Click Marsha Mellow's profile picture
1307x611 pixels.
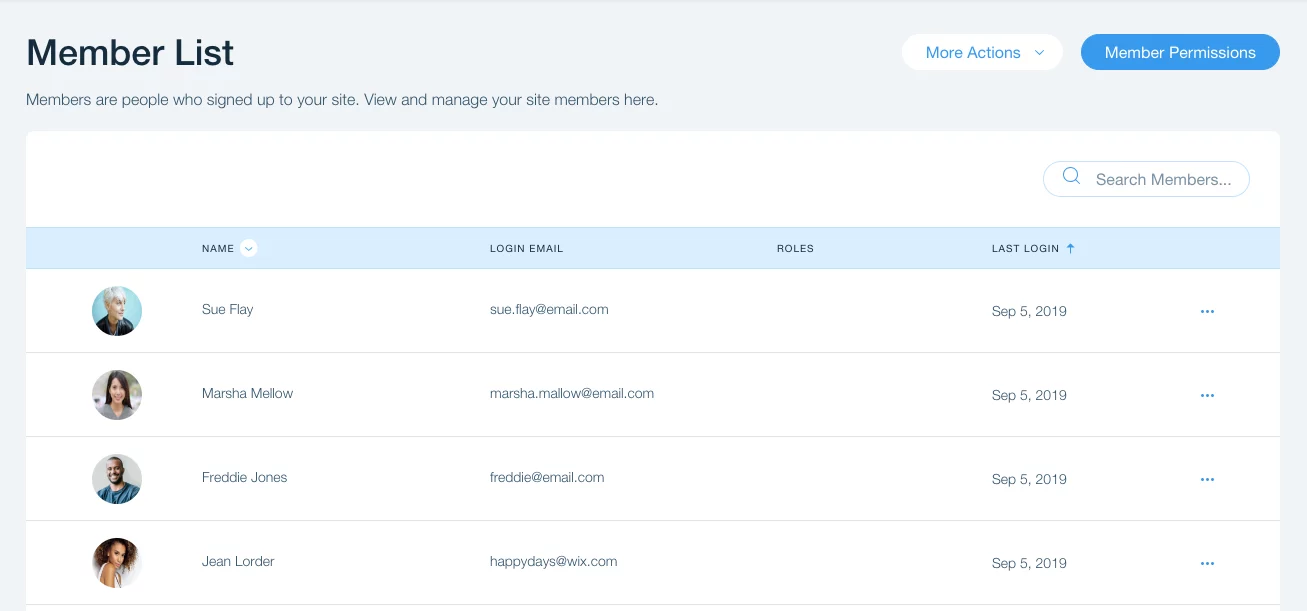pyautogui.click(x=117, y=395)
